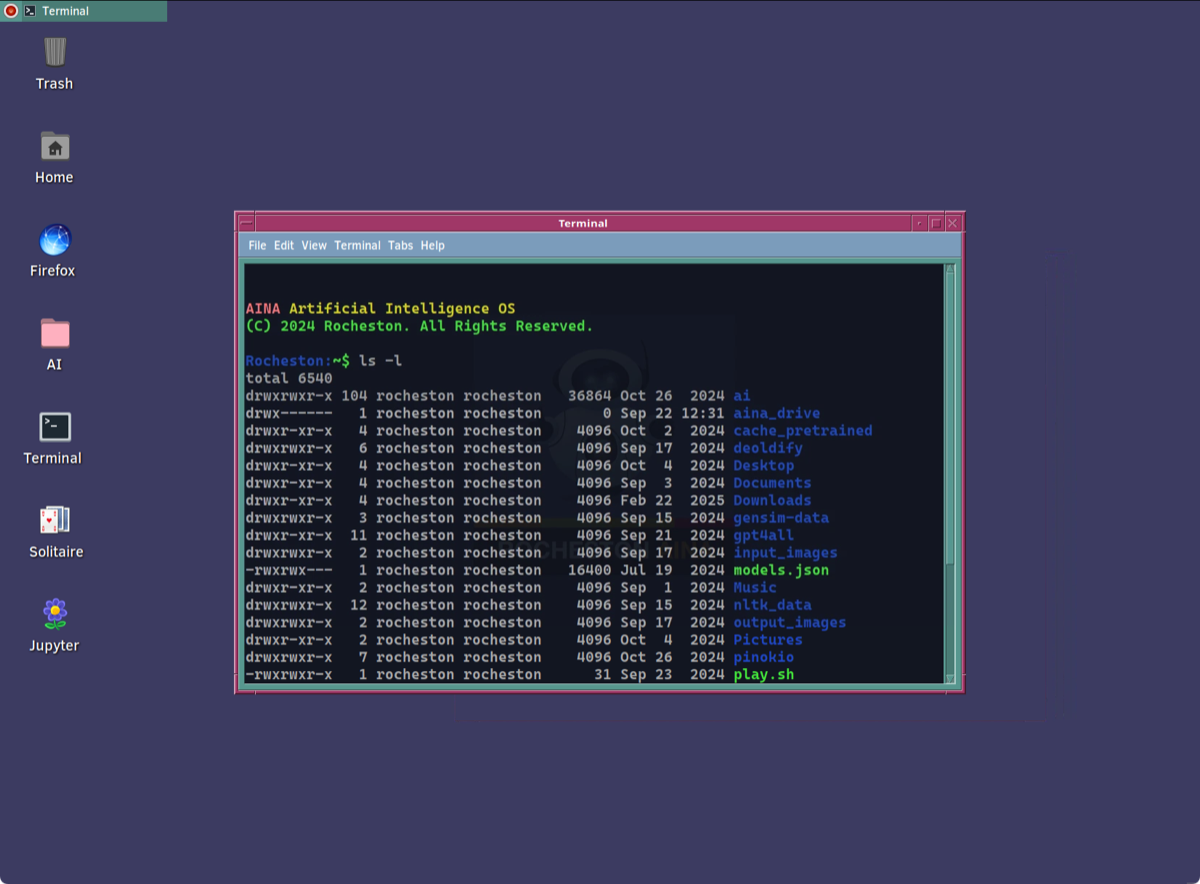Open the Help menu
The image size is (1200, 884).
[x=432, y=245]
